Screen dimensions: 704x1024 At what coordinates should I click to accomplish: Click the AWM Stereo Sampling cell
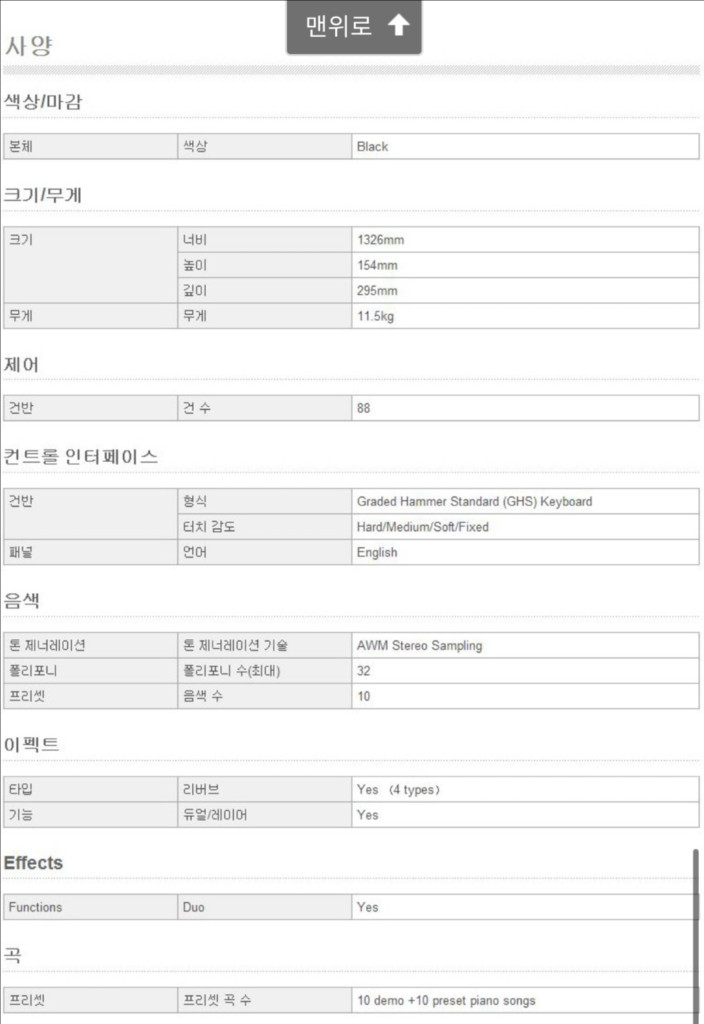point(419,645)
